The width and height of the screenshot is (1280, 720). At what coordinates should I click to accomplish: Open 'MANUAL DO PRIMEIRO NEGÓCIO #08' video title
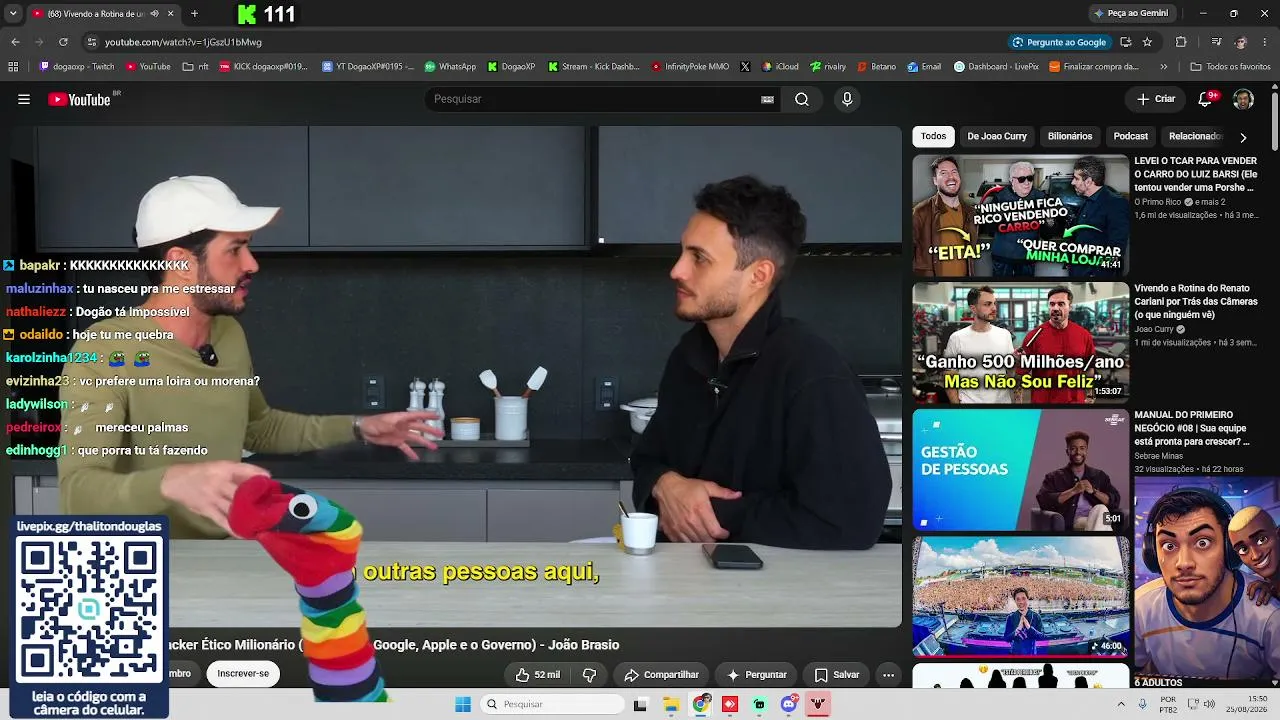[x=1192, y=428]
